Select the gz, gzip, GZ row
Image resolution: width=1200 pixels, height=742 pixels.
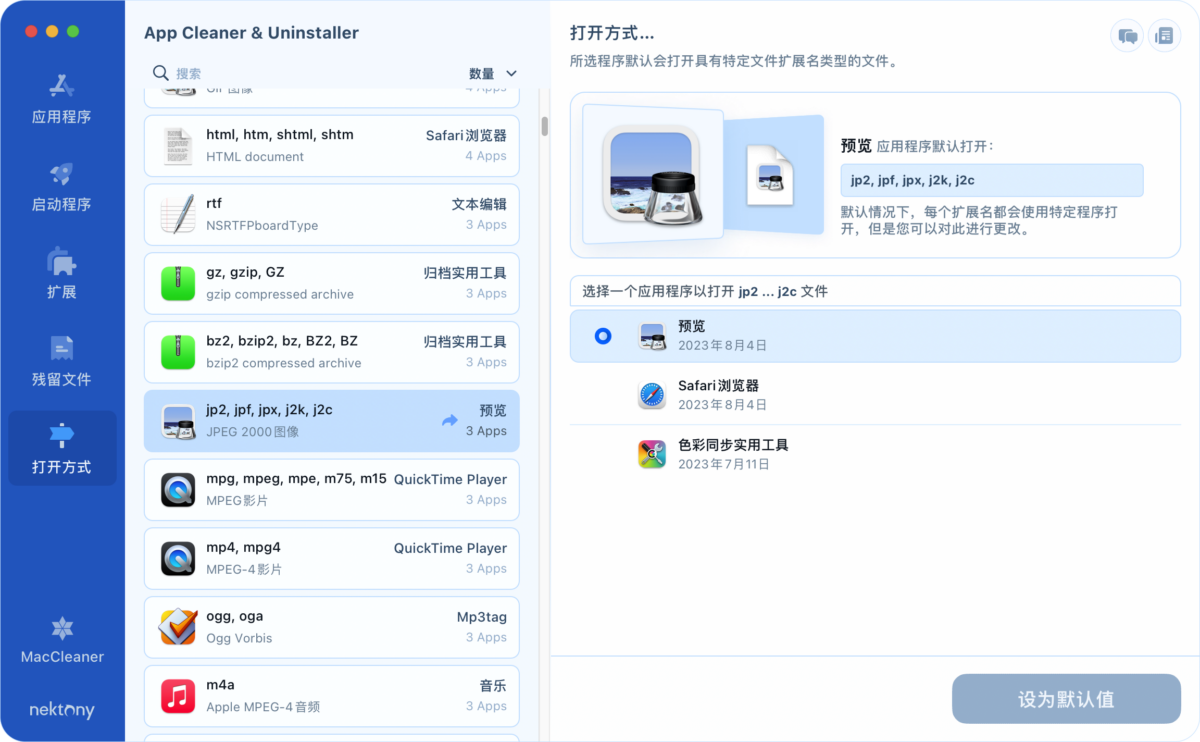coord(332,283)
